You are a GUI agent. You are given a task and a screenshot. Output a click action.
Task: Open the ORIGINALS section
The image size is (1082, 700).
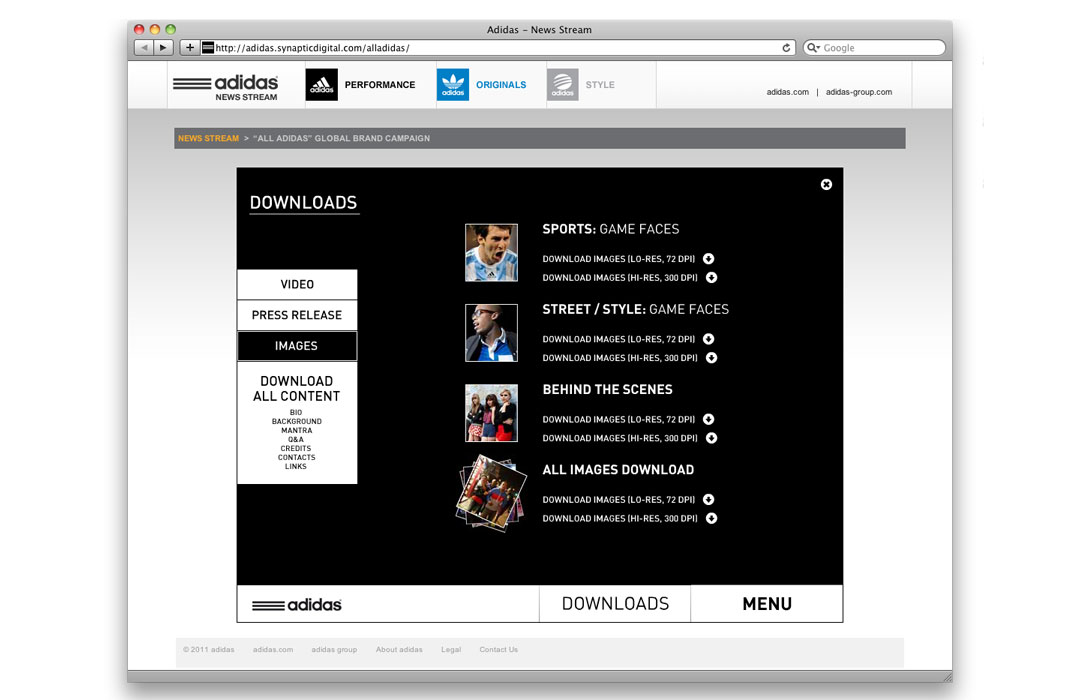(501, 85)
